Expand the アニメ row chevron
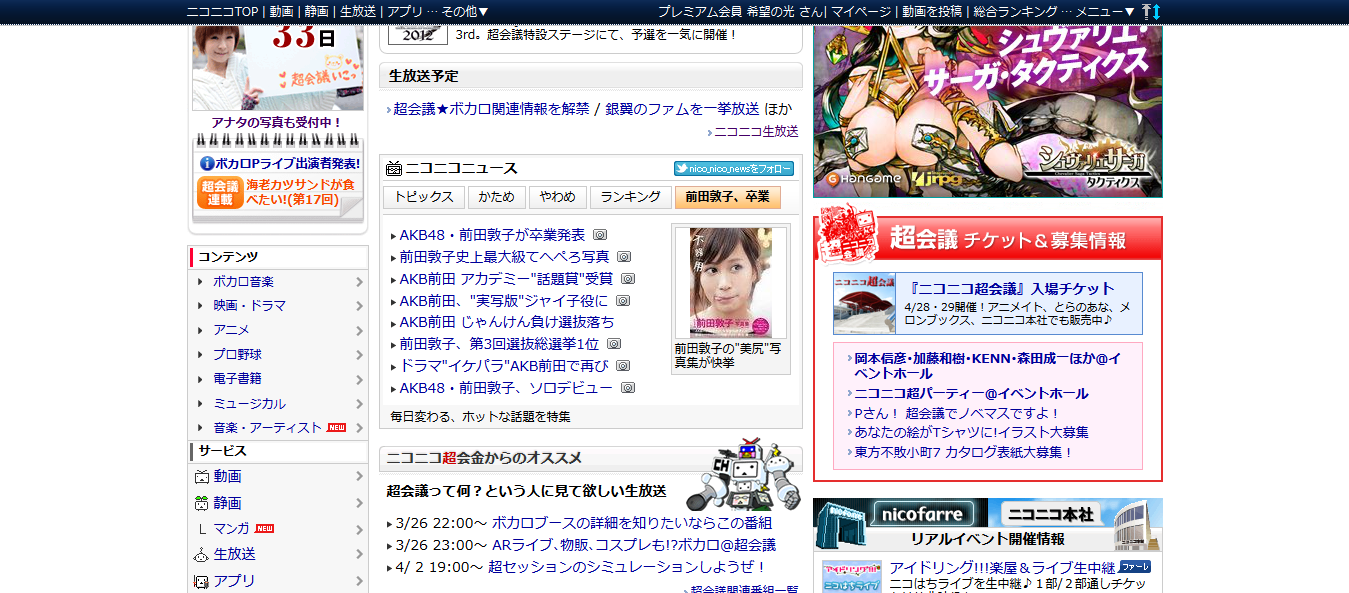 click(359, 330)
